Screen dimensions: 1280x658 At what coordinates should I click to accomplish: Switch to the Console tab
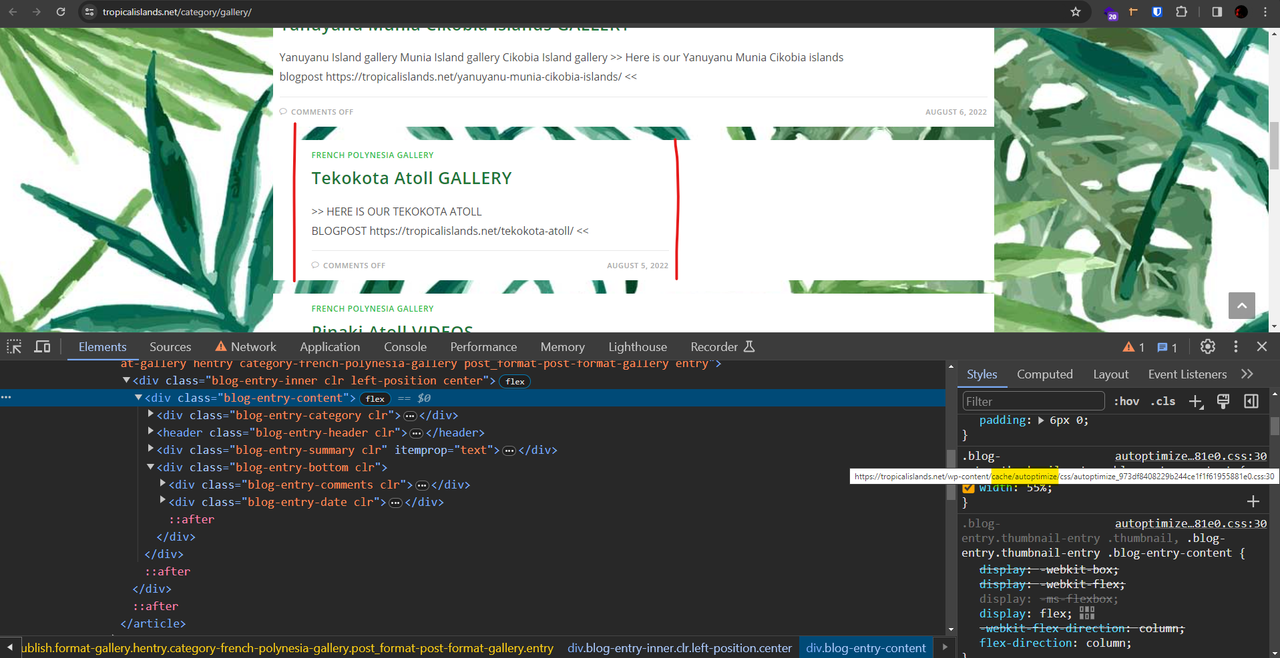click(x=405, y=347)
